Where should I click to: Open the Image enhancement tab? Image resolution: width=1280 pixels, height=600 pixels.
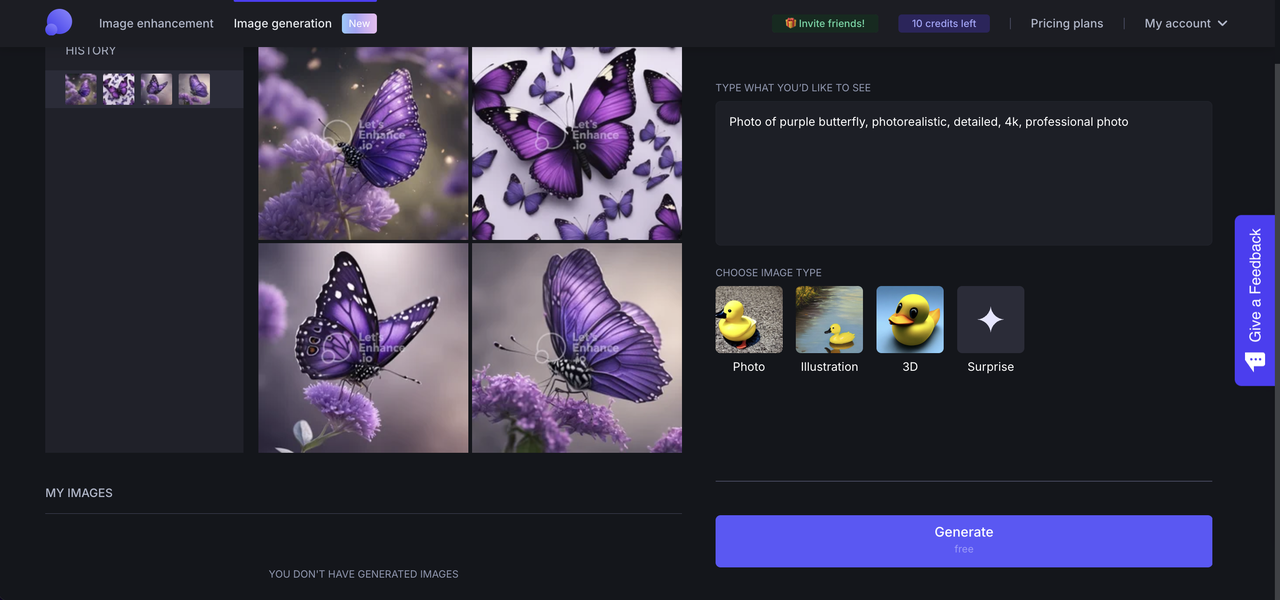tap(156, 23)
